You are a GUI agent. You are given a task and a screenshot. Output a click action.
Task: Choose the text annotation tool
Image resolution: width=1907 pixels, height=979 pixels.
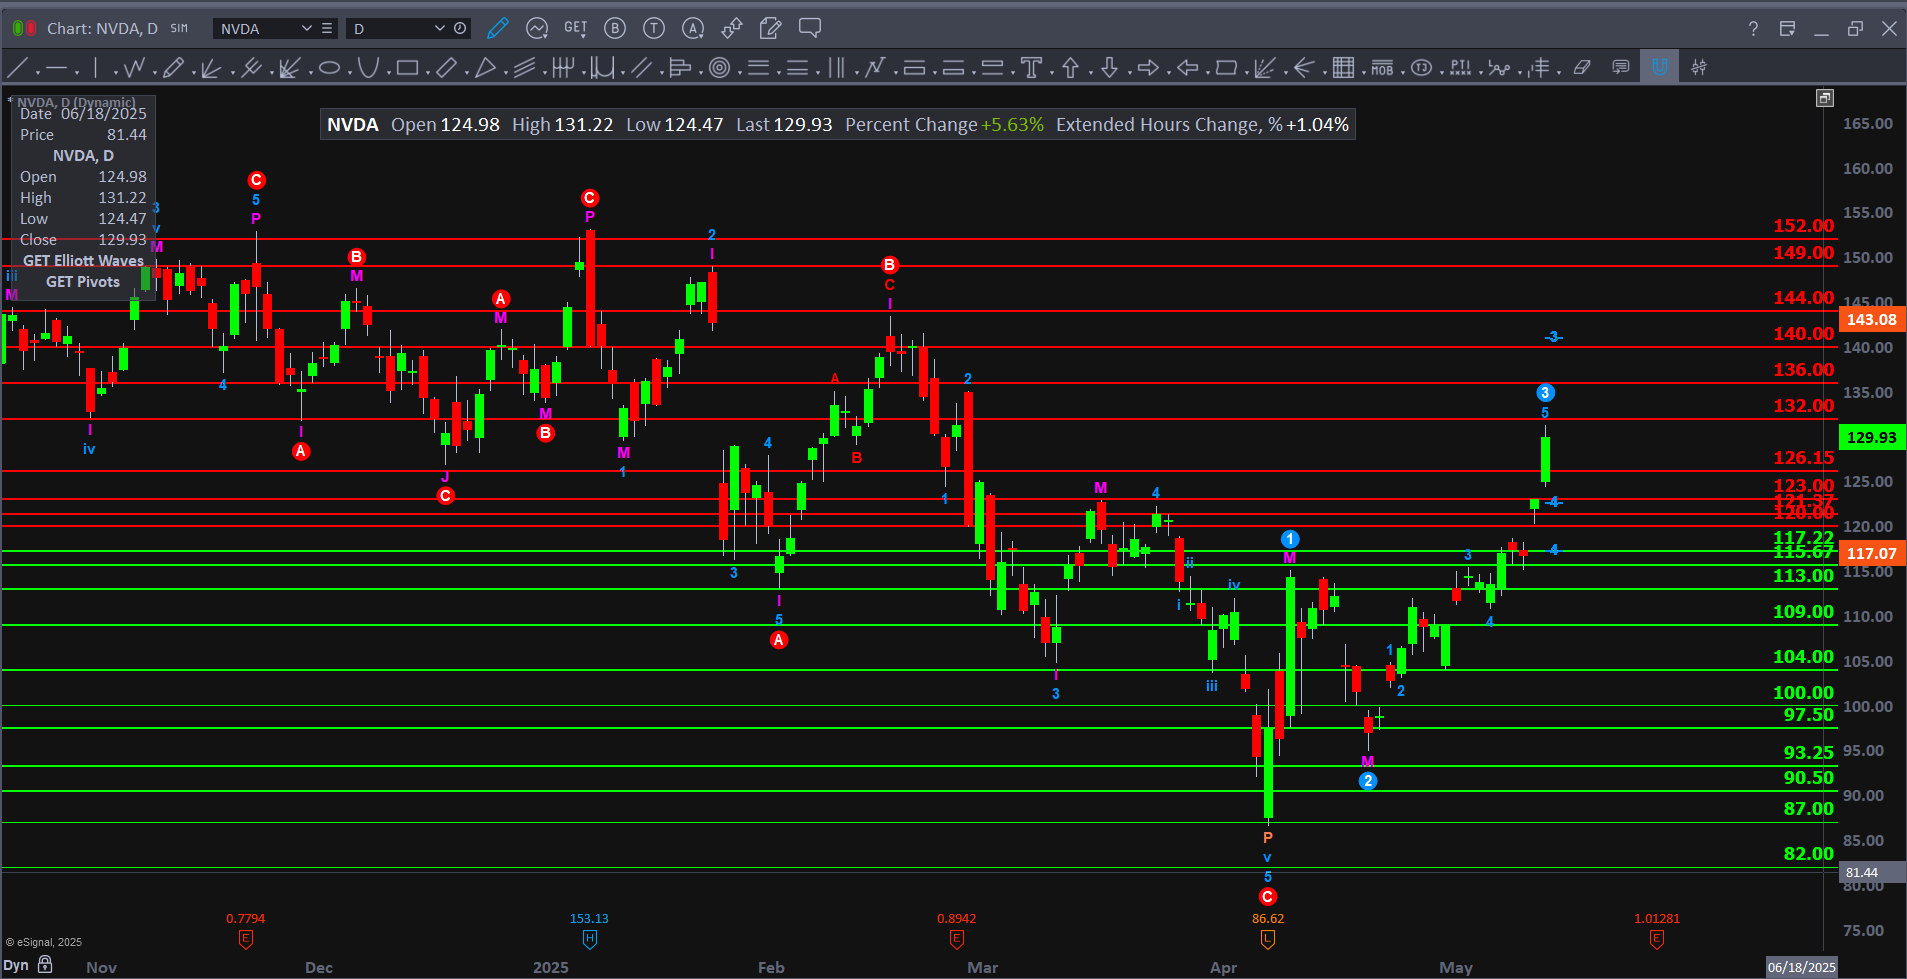[x=1031, y=68]
